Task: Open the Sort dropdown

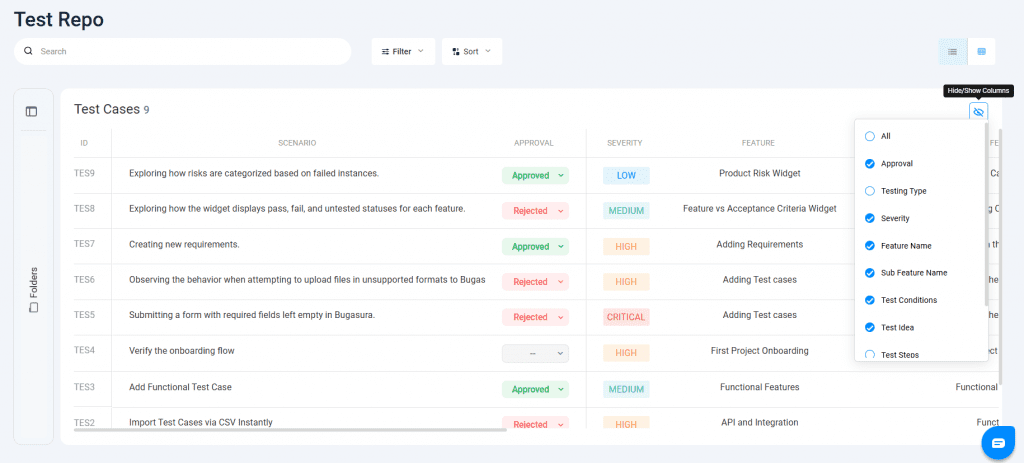Action: tap(471, 51)
